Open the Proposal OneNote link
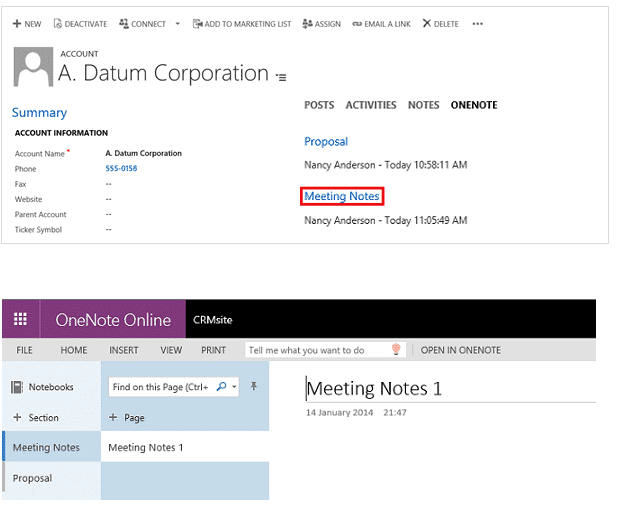624x520 pixels. coord(326,142)
